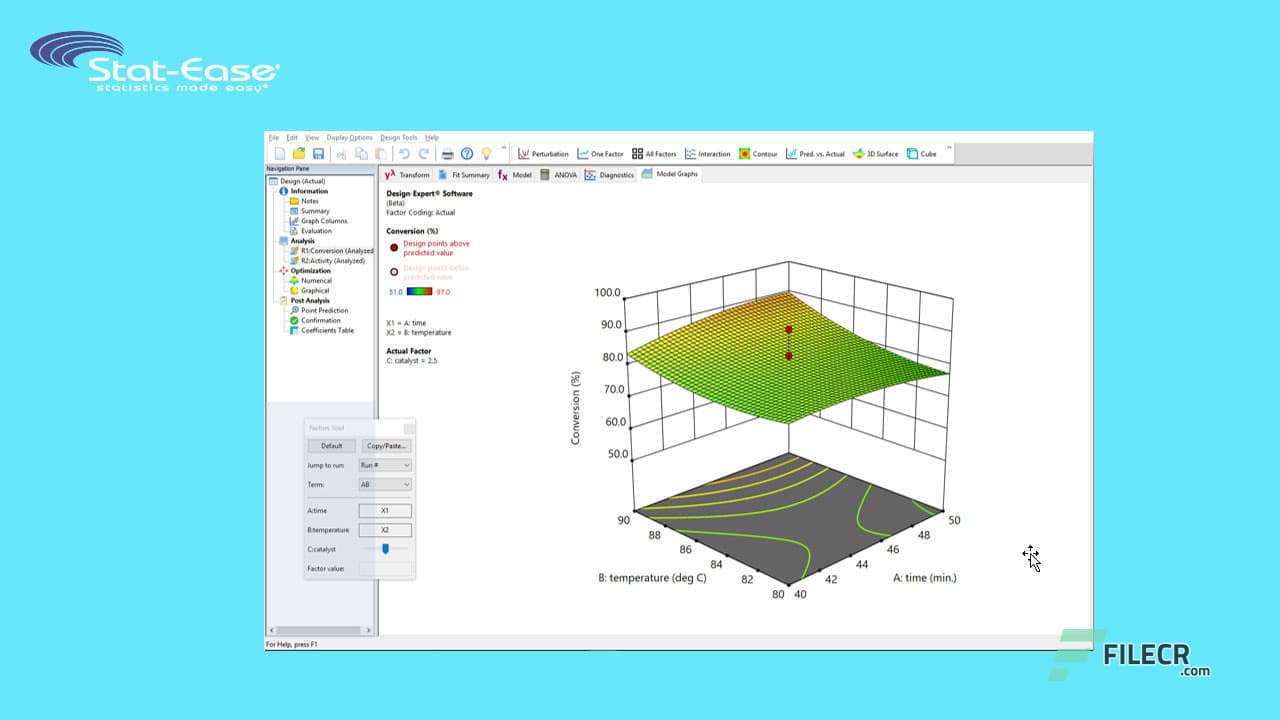
Task: Click the Default button in Factors Tool
Action: coord(331,446)
